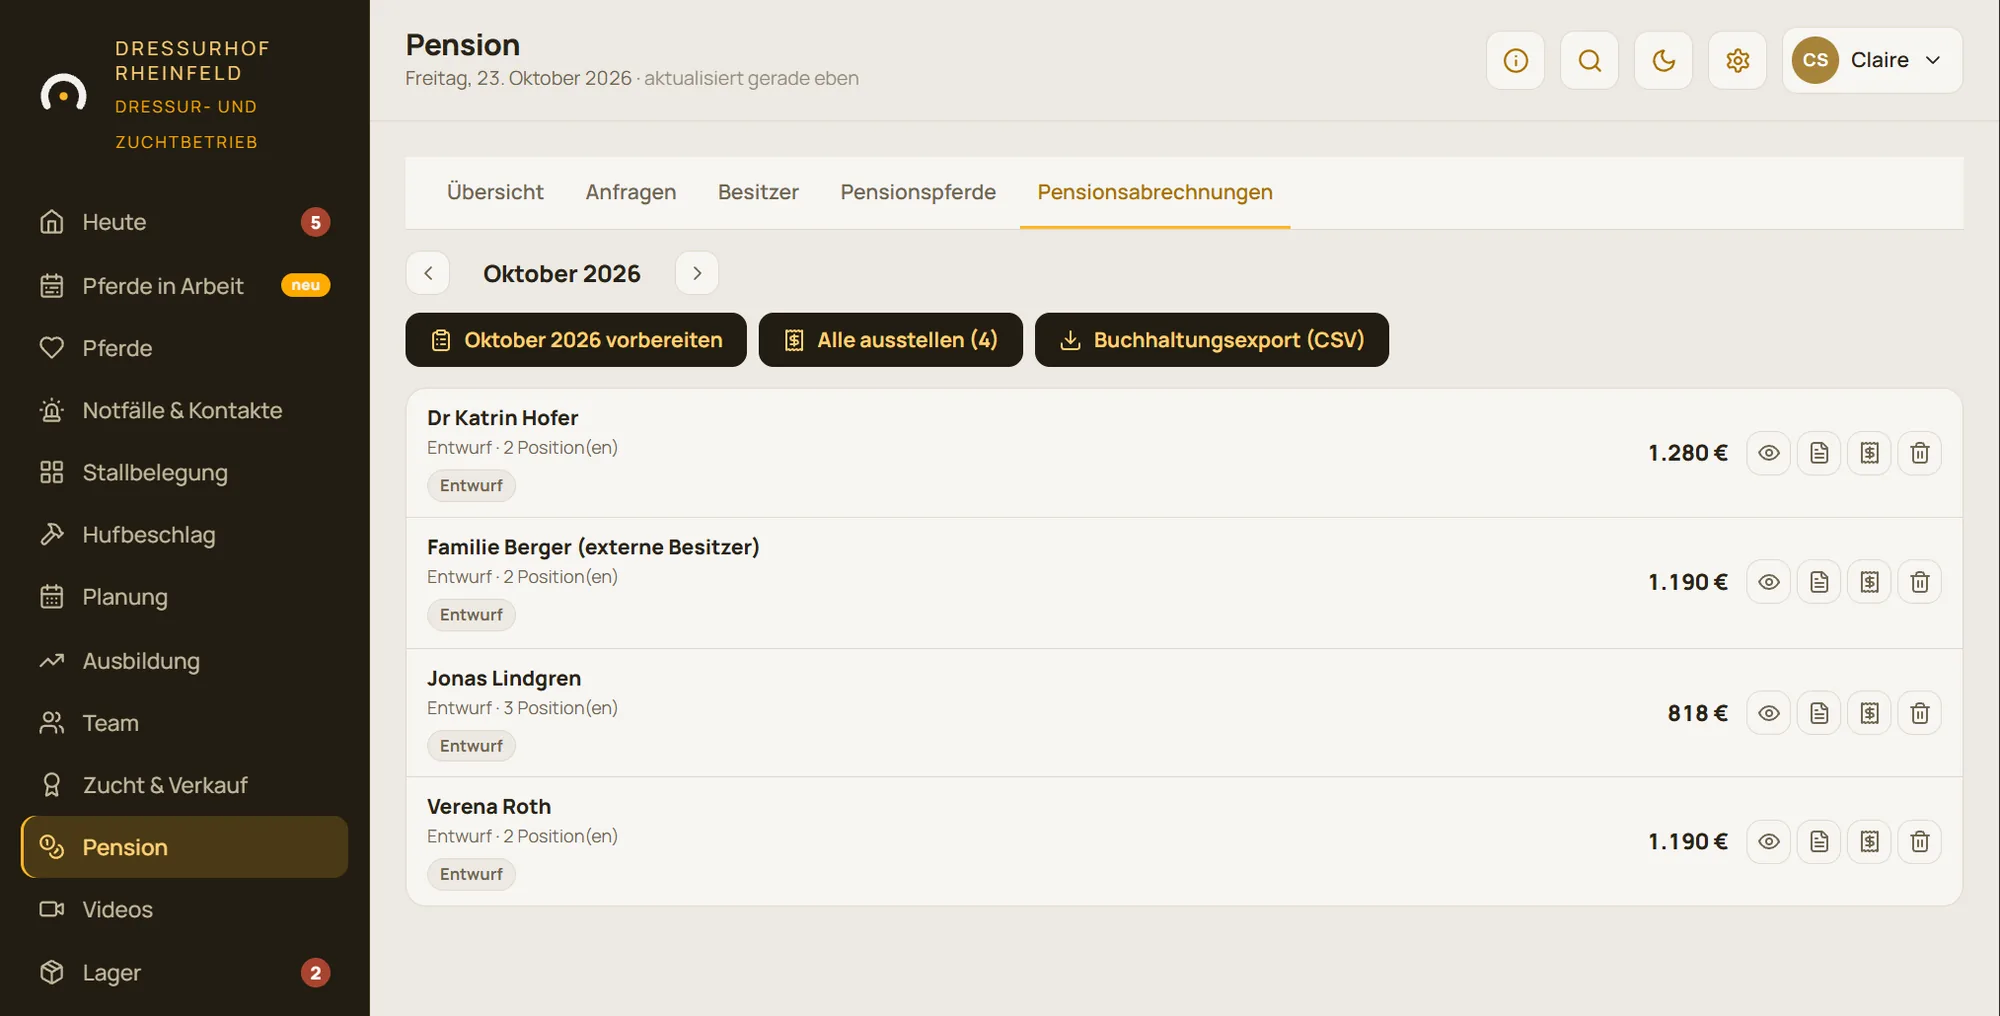This screenshot has width=2000, height=1016.
Task: Open document icon for Jonas Lindgren
Action: click(x=1819, y=713)
